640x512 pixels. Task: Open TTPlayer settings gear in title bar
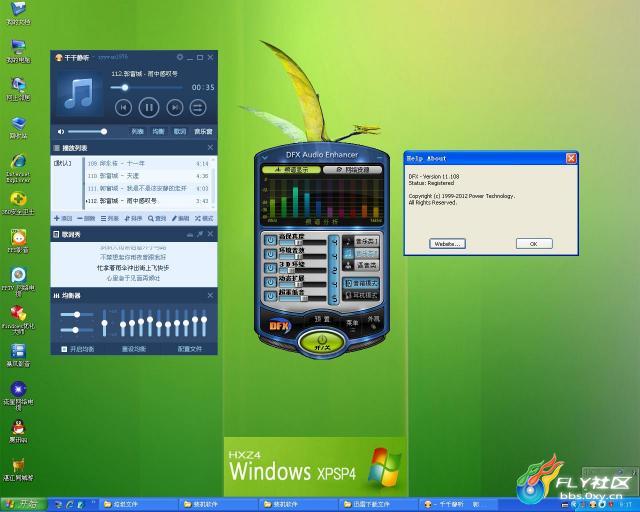click(180, 57)
